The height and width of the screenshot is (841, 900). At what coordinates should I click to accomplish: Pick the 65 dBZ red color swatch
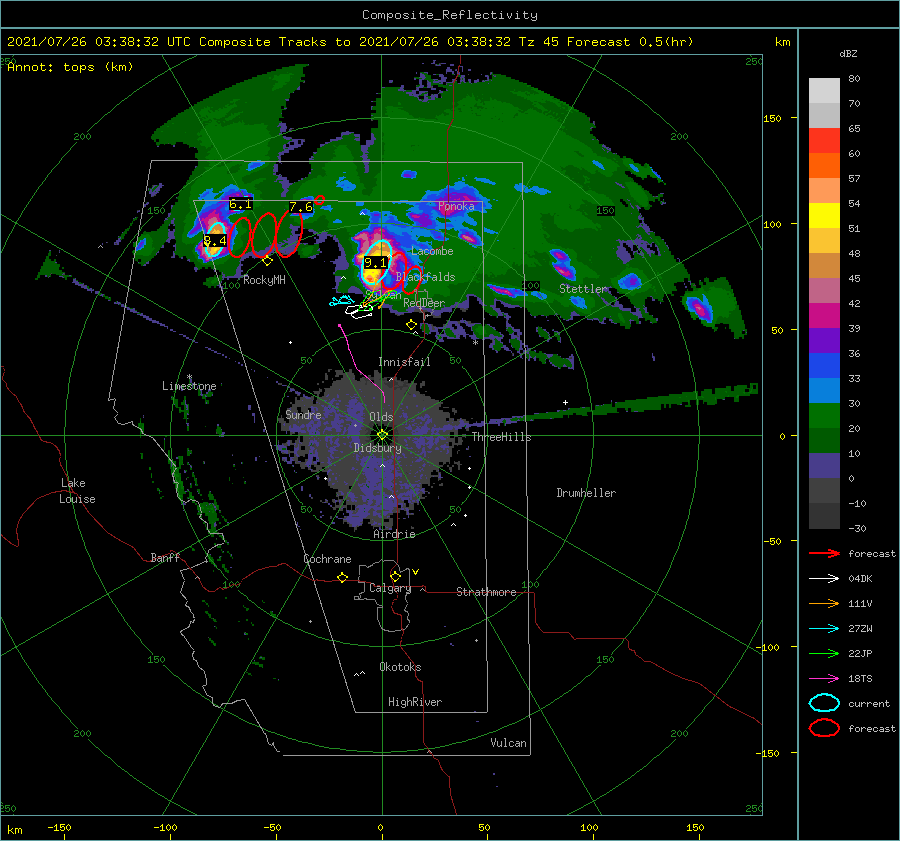coord(824,141)
